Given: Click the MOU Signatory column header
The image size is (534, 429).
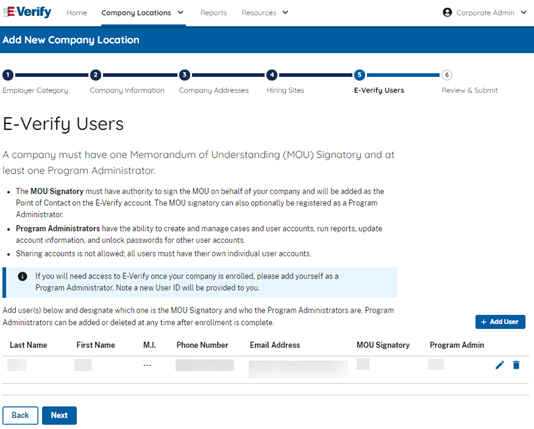Looking at the screenshot, I should [x=383, y=345].
